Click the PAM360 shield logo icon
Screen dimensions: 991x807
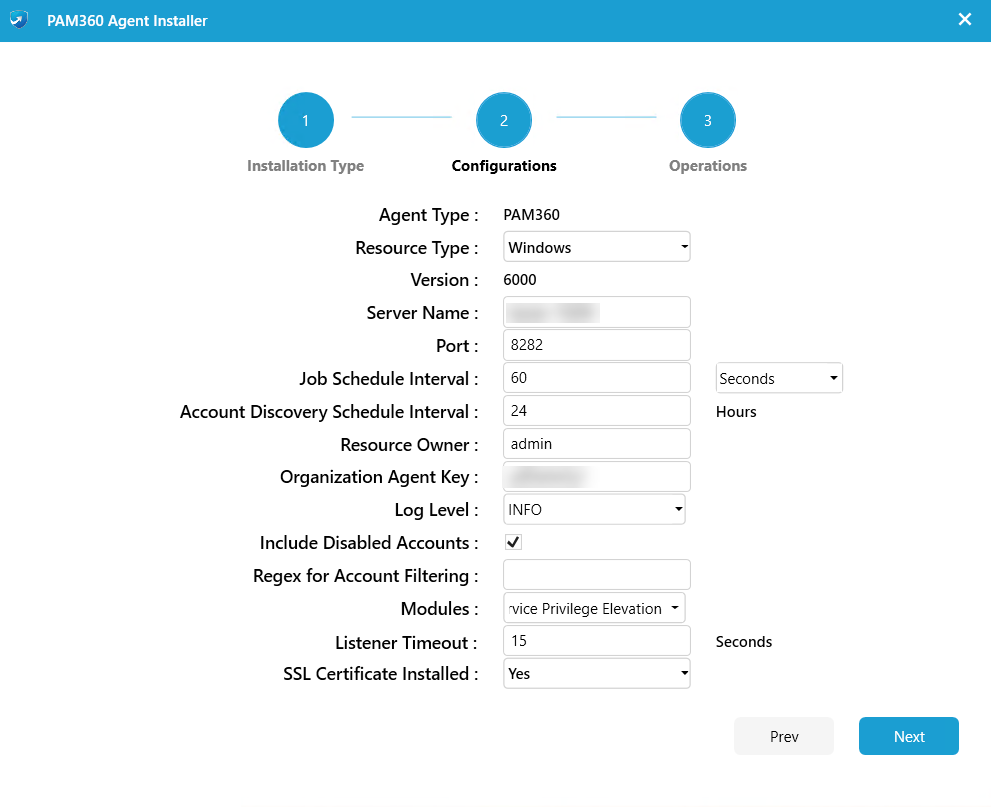(19, 20)
